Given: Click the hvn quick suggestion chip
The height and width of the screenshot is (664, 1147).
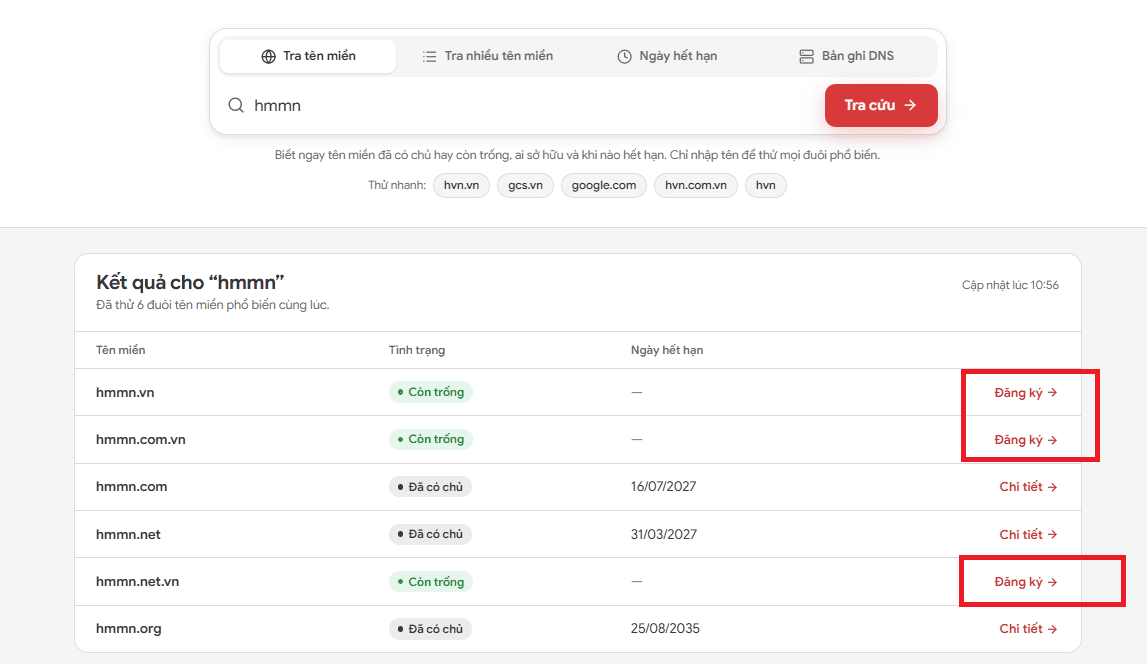Looking at the screenshot, I should (766, 185).
